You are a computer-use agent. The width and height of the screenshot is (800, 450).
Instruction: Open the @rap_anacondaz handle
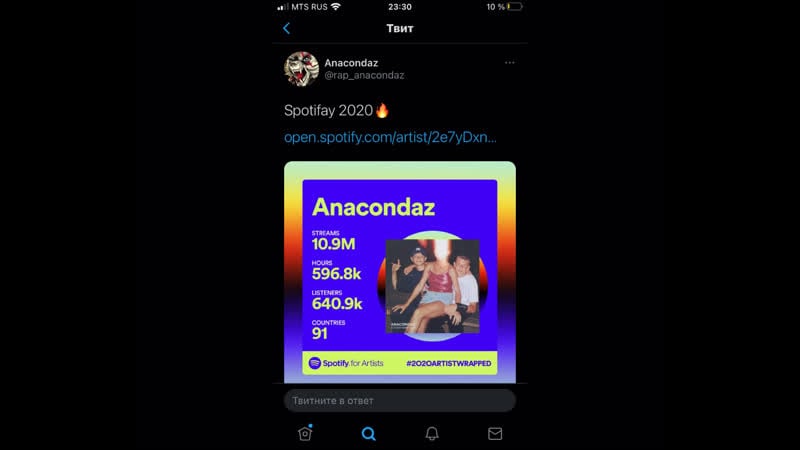pyautogui.click(x=364, y=76)
